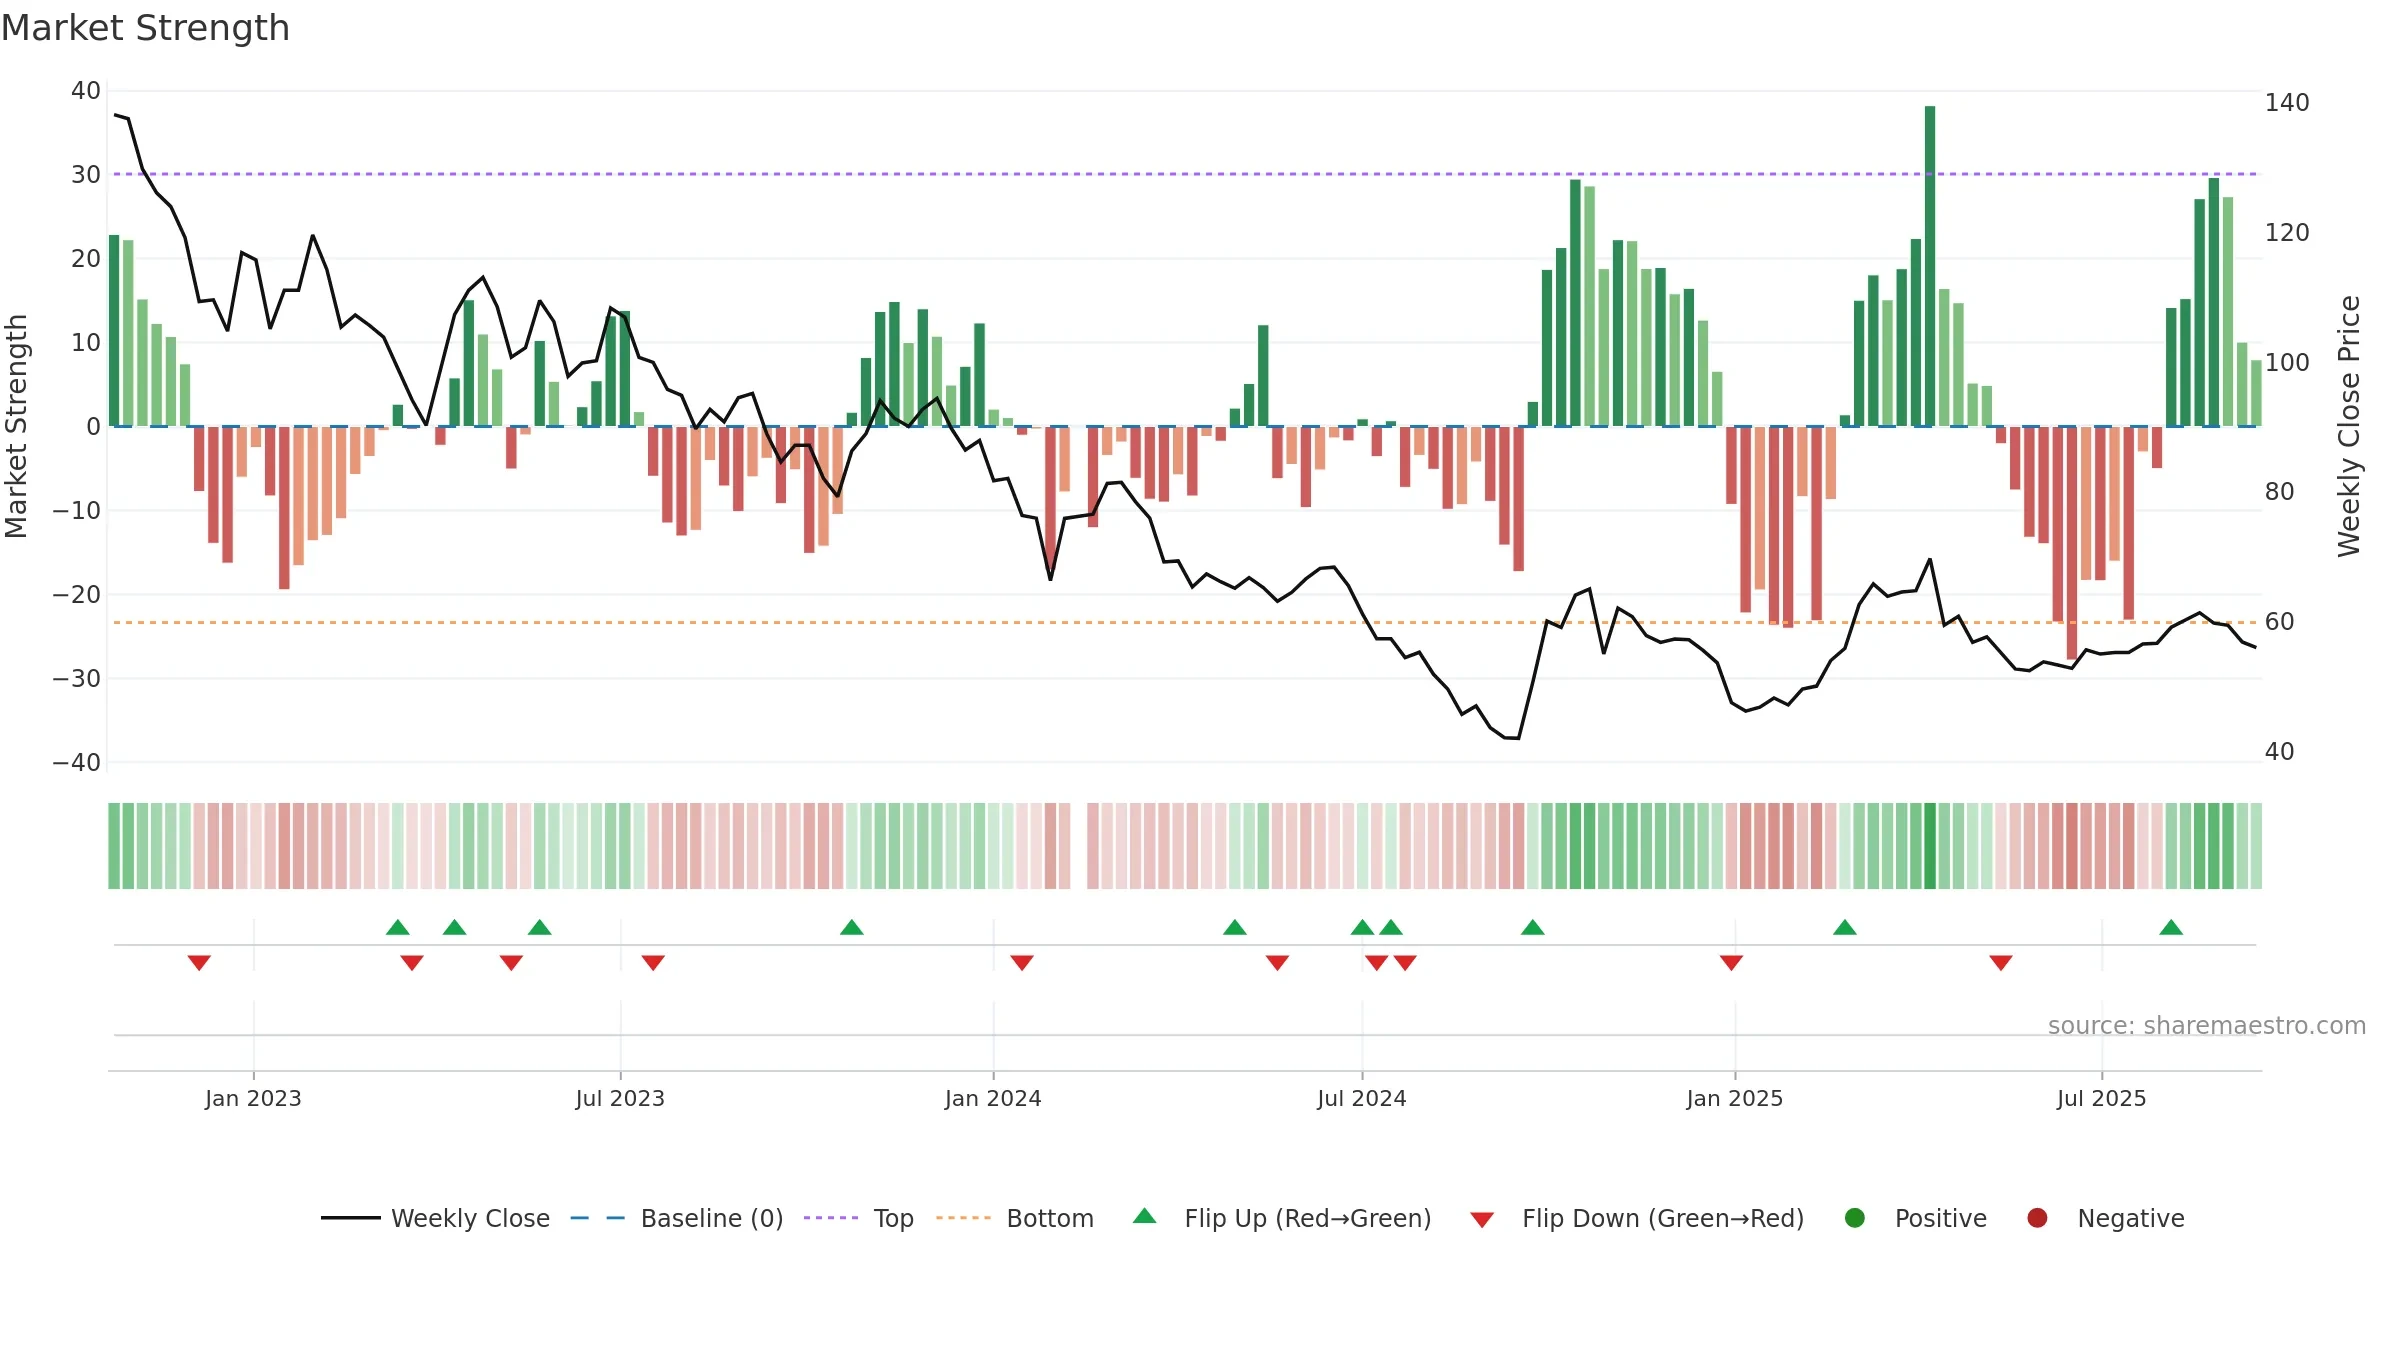Image resolution: width=2400 pixels, height=1350 pixels.
Task: Click the Weekly Close legend entry
Action: [435, 1218]
